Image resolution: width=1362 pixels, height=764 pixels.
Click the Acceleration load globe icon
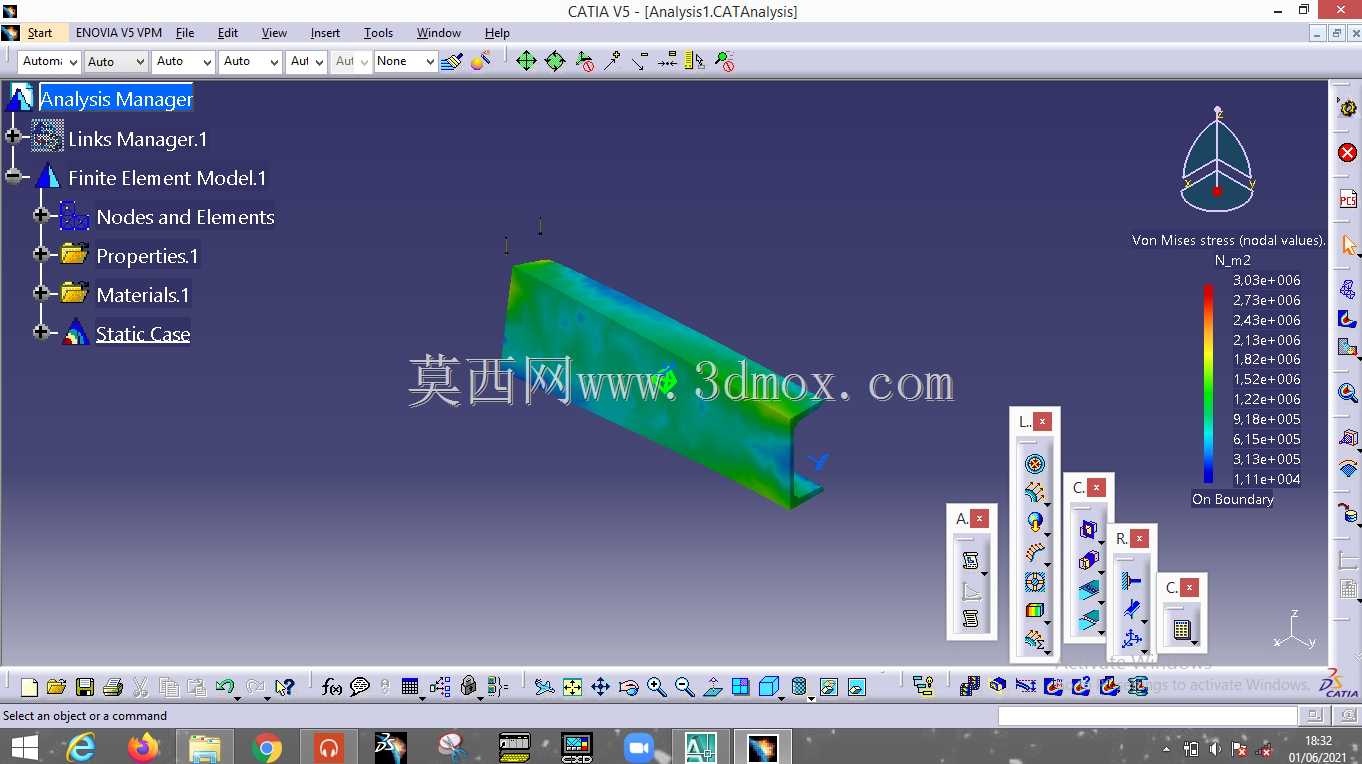(x=1034, y=521)
